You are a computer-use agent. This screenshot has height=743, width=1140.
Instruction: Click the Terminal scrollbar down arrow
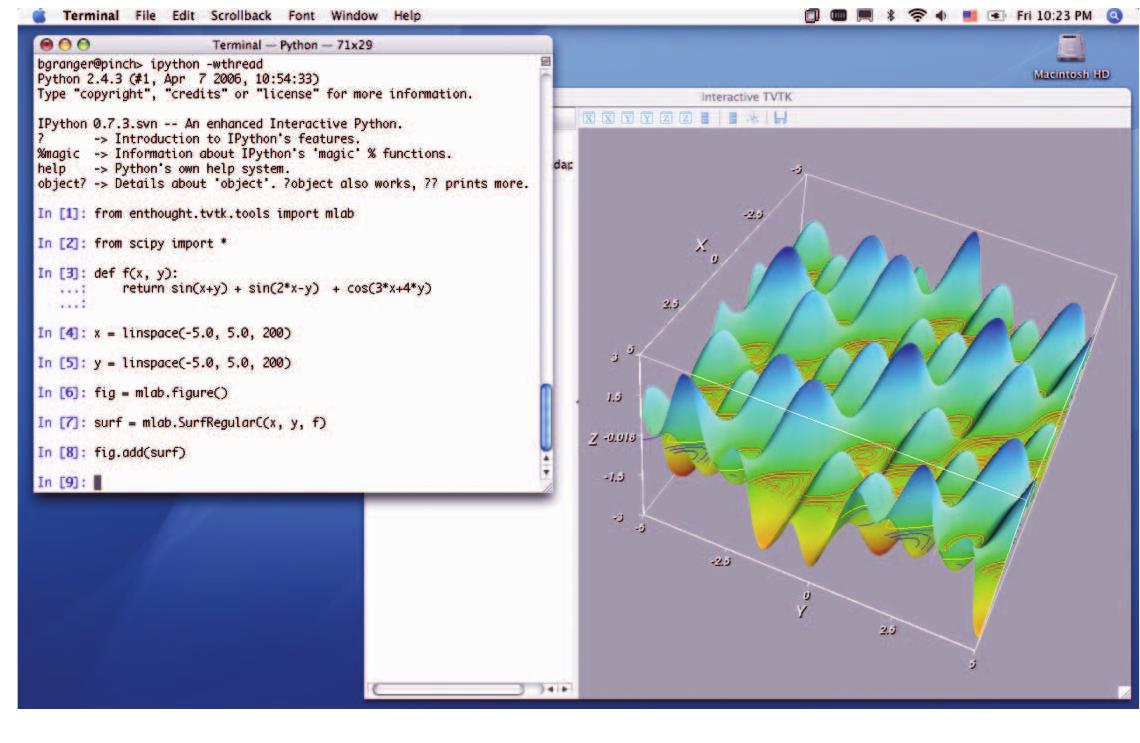(546, 472)
